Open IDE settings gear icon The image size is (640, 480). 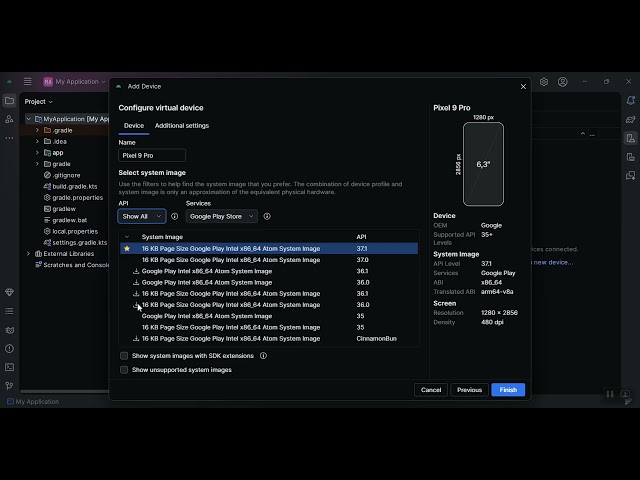coord(544,82)
